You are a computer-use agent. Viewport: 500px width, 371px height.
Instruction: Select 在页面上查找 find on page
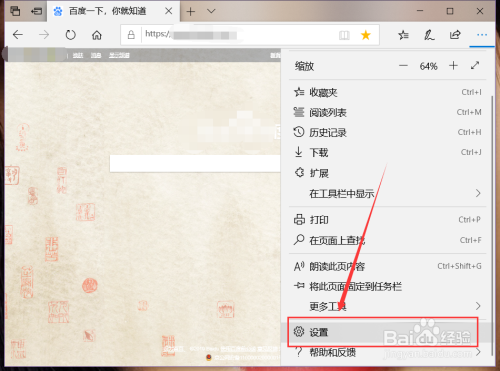[x=388, y=240]
